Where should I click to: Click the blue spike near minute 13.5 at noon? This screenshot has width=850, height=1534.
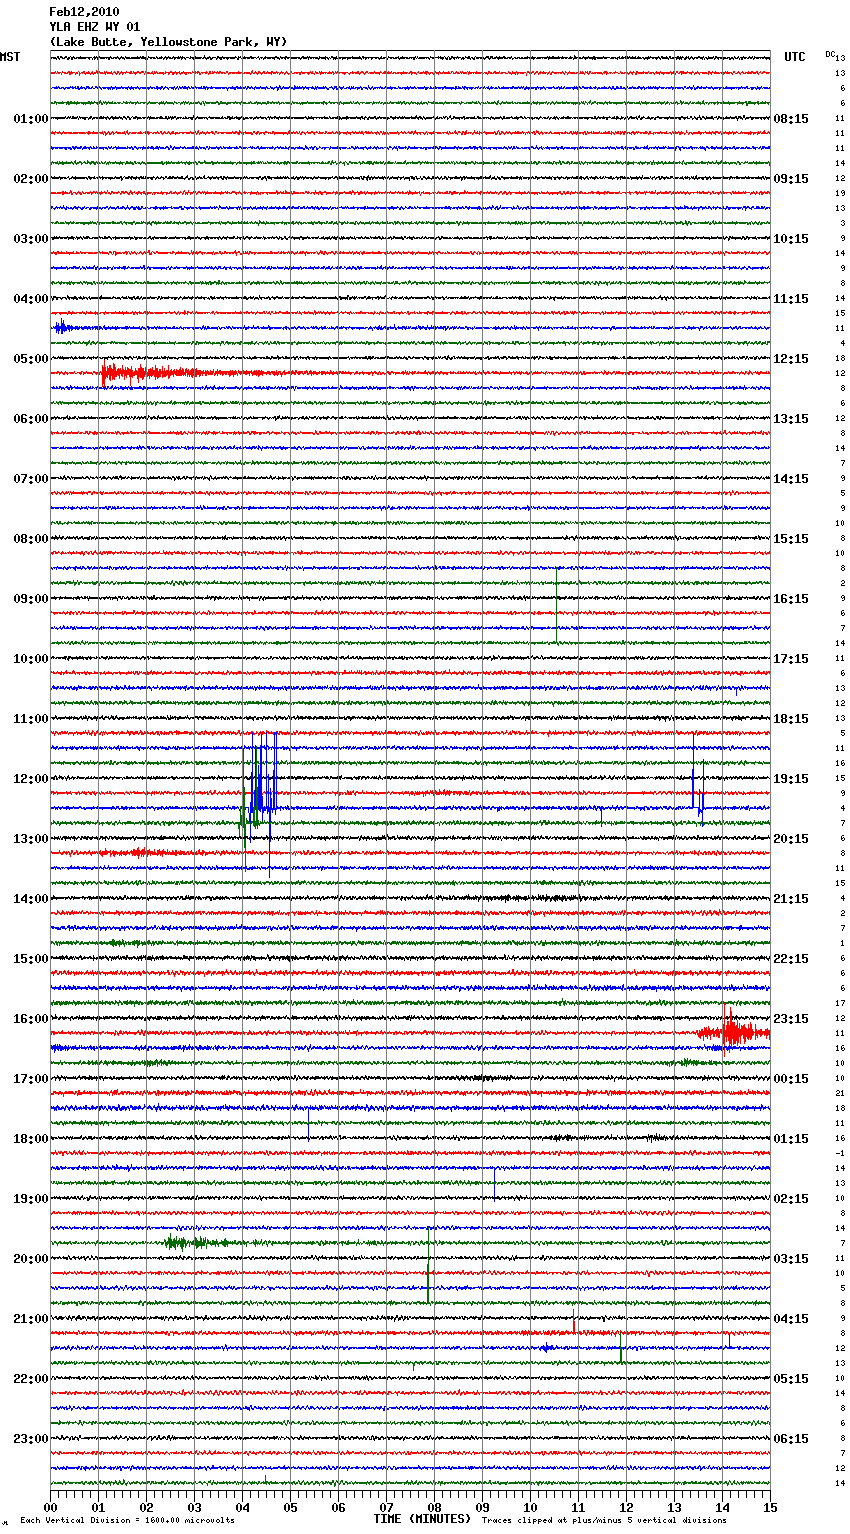point(698,780)
